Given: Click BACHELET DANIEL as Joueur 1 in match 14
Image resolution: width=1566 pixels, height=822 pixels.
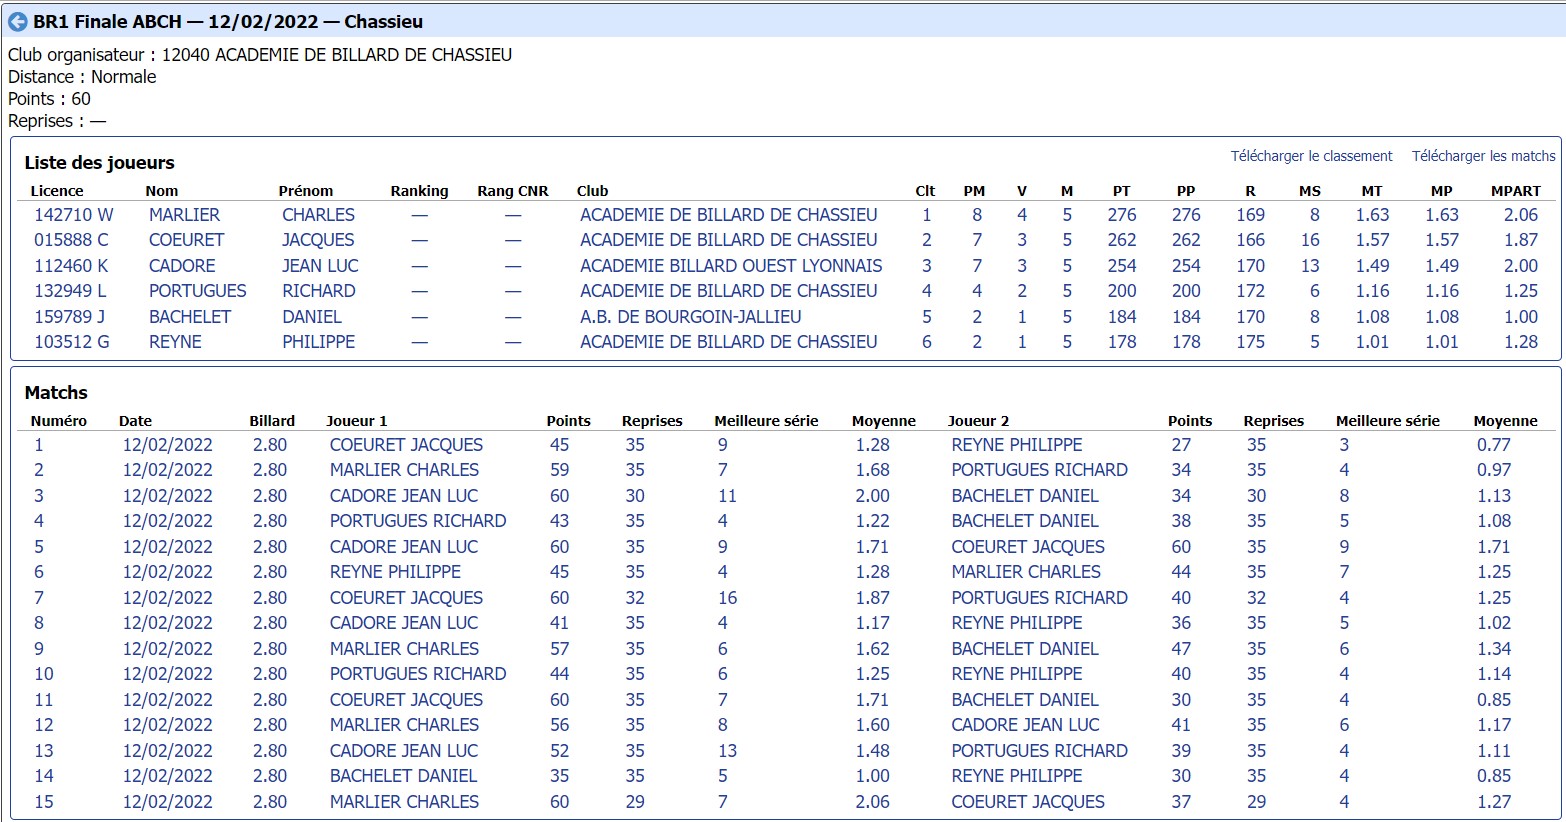Looking at the screenshot, I should coord(403,776).
